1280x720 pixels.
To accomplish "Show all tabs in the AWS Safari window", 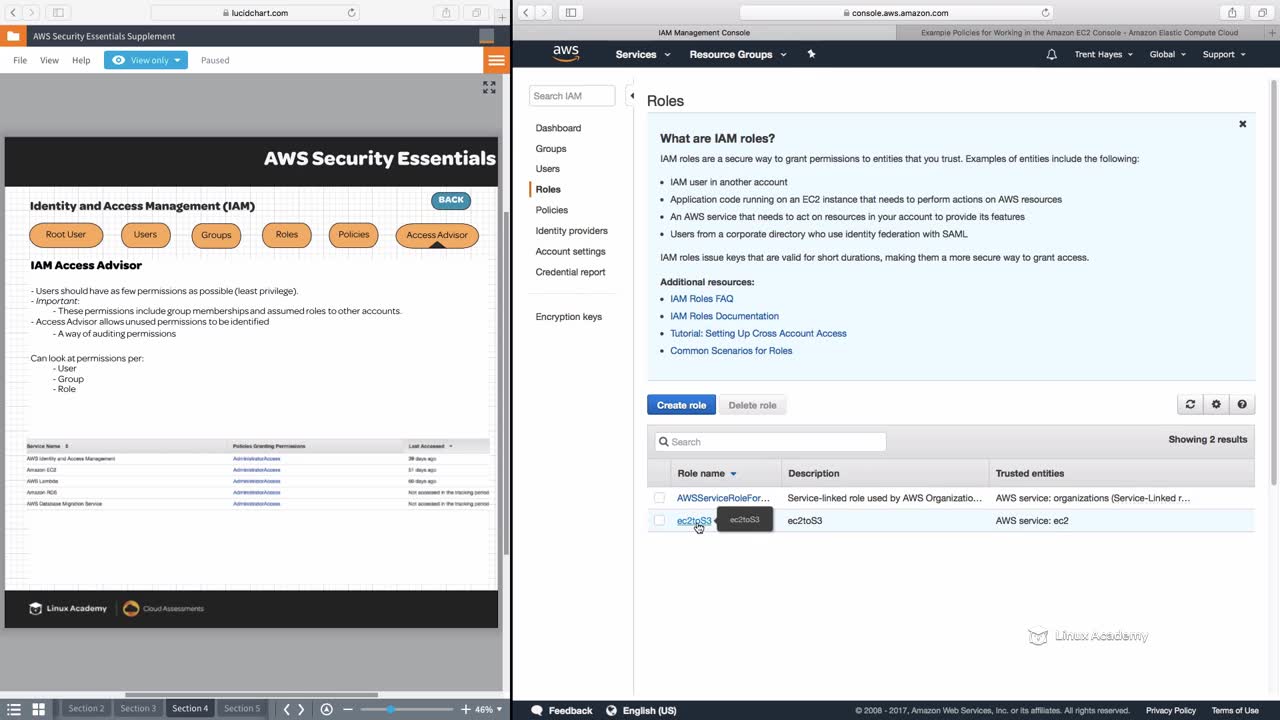I will tap(1261, 13).
